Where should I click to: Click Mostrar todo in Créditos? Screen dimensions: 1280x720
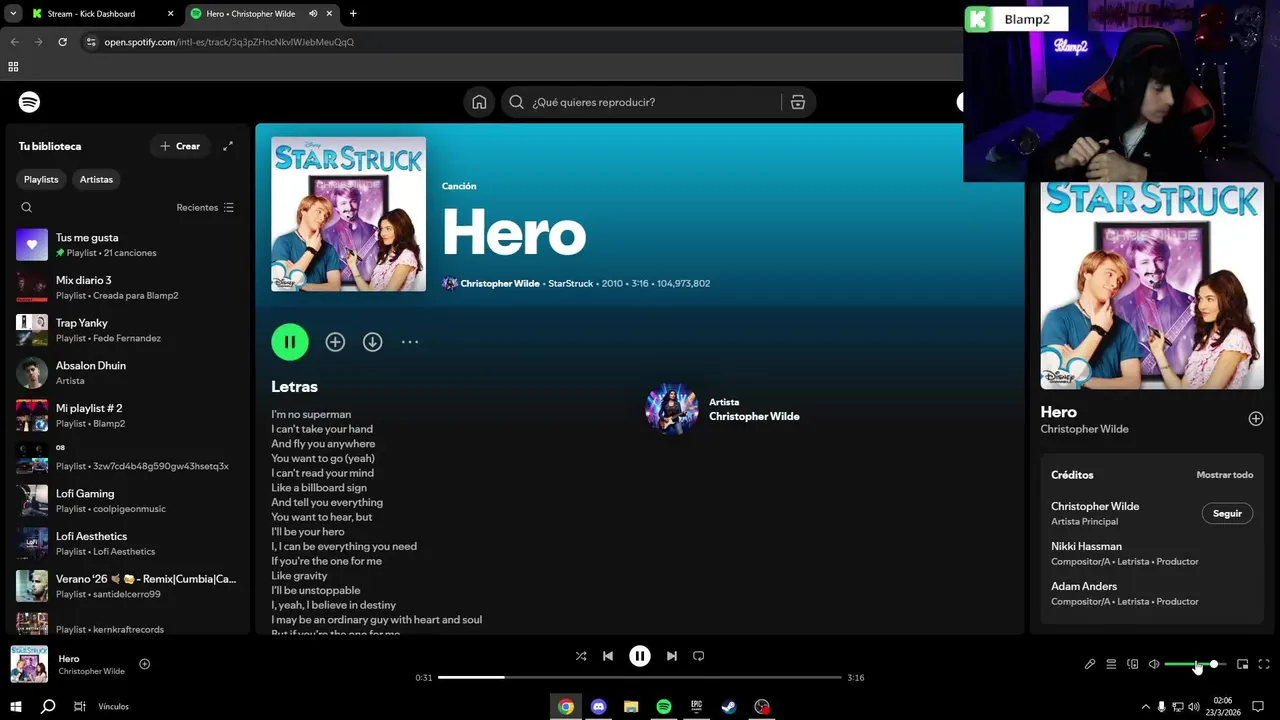click(x=1225, y=475)
